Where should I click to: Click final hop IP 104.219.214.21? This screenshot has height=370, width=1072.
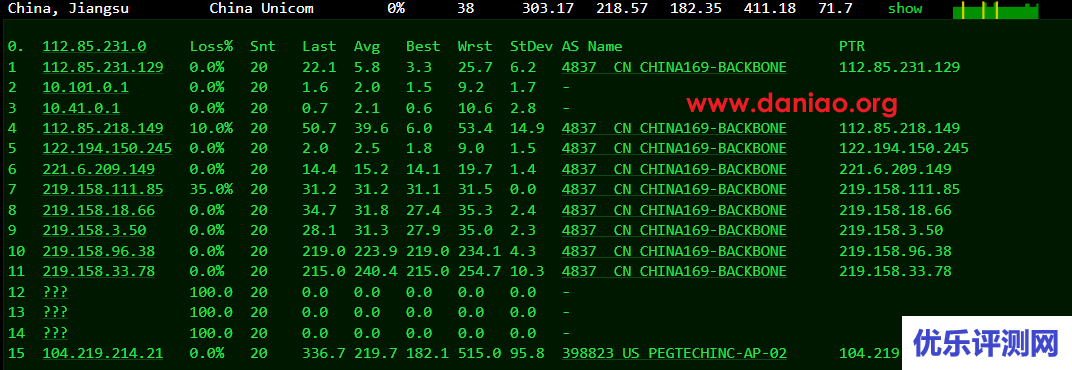coord(103,354)
